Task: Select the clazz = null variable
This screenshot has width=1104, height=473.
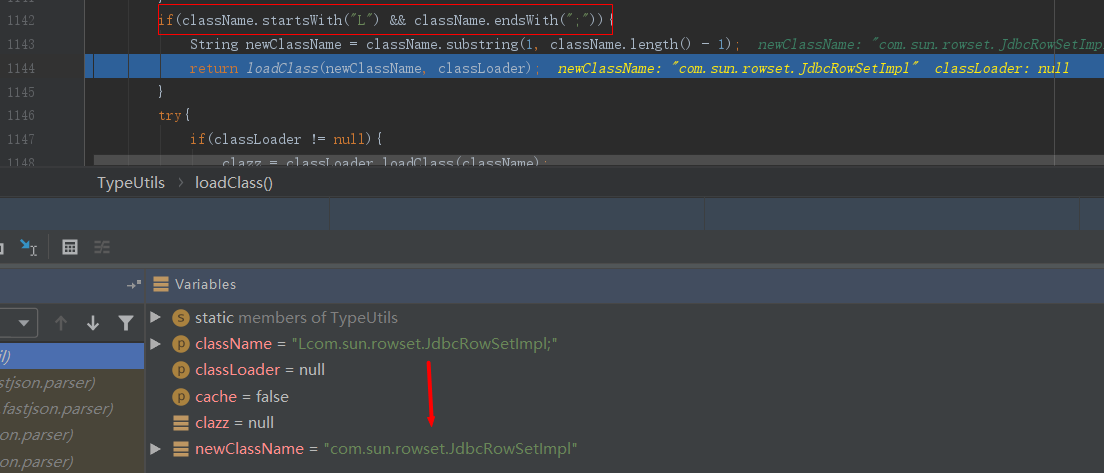Action: click(x=235, y=423)
